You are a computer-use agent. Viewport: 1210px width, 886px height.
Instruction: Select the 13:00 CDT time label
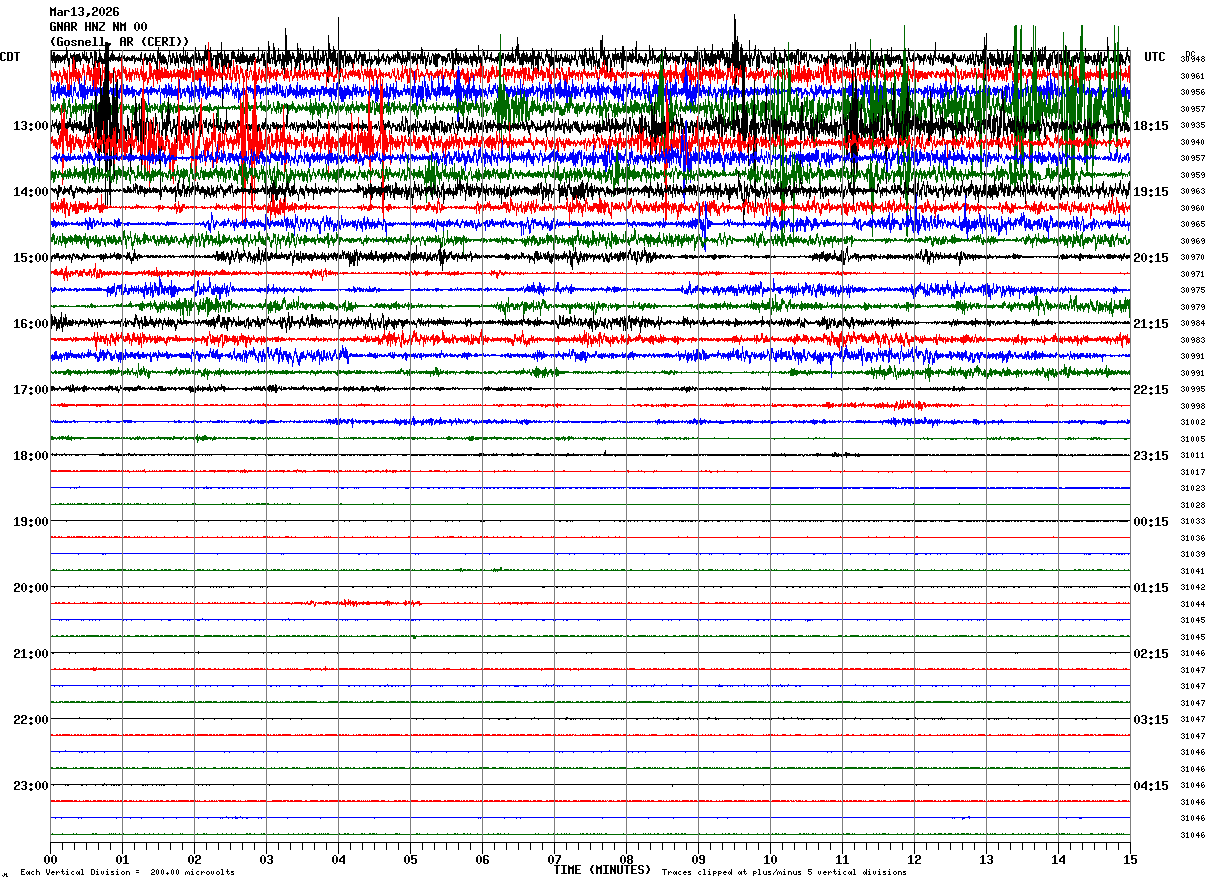(31, 126)
